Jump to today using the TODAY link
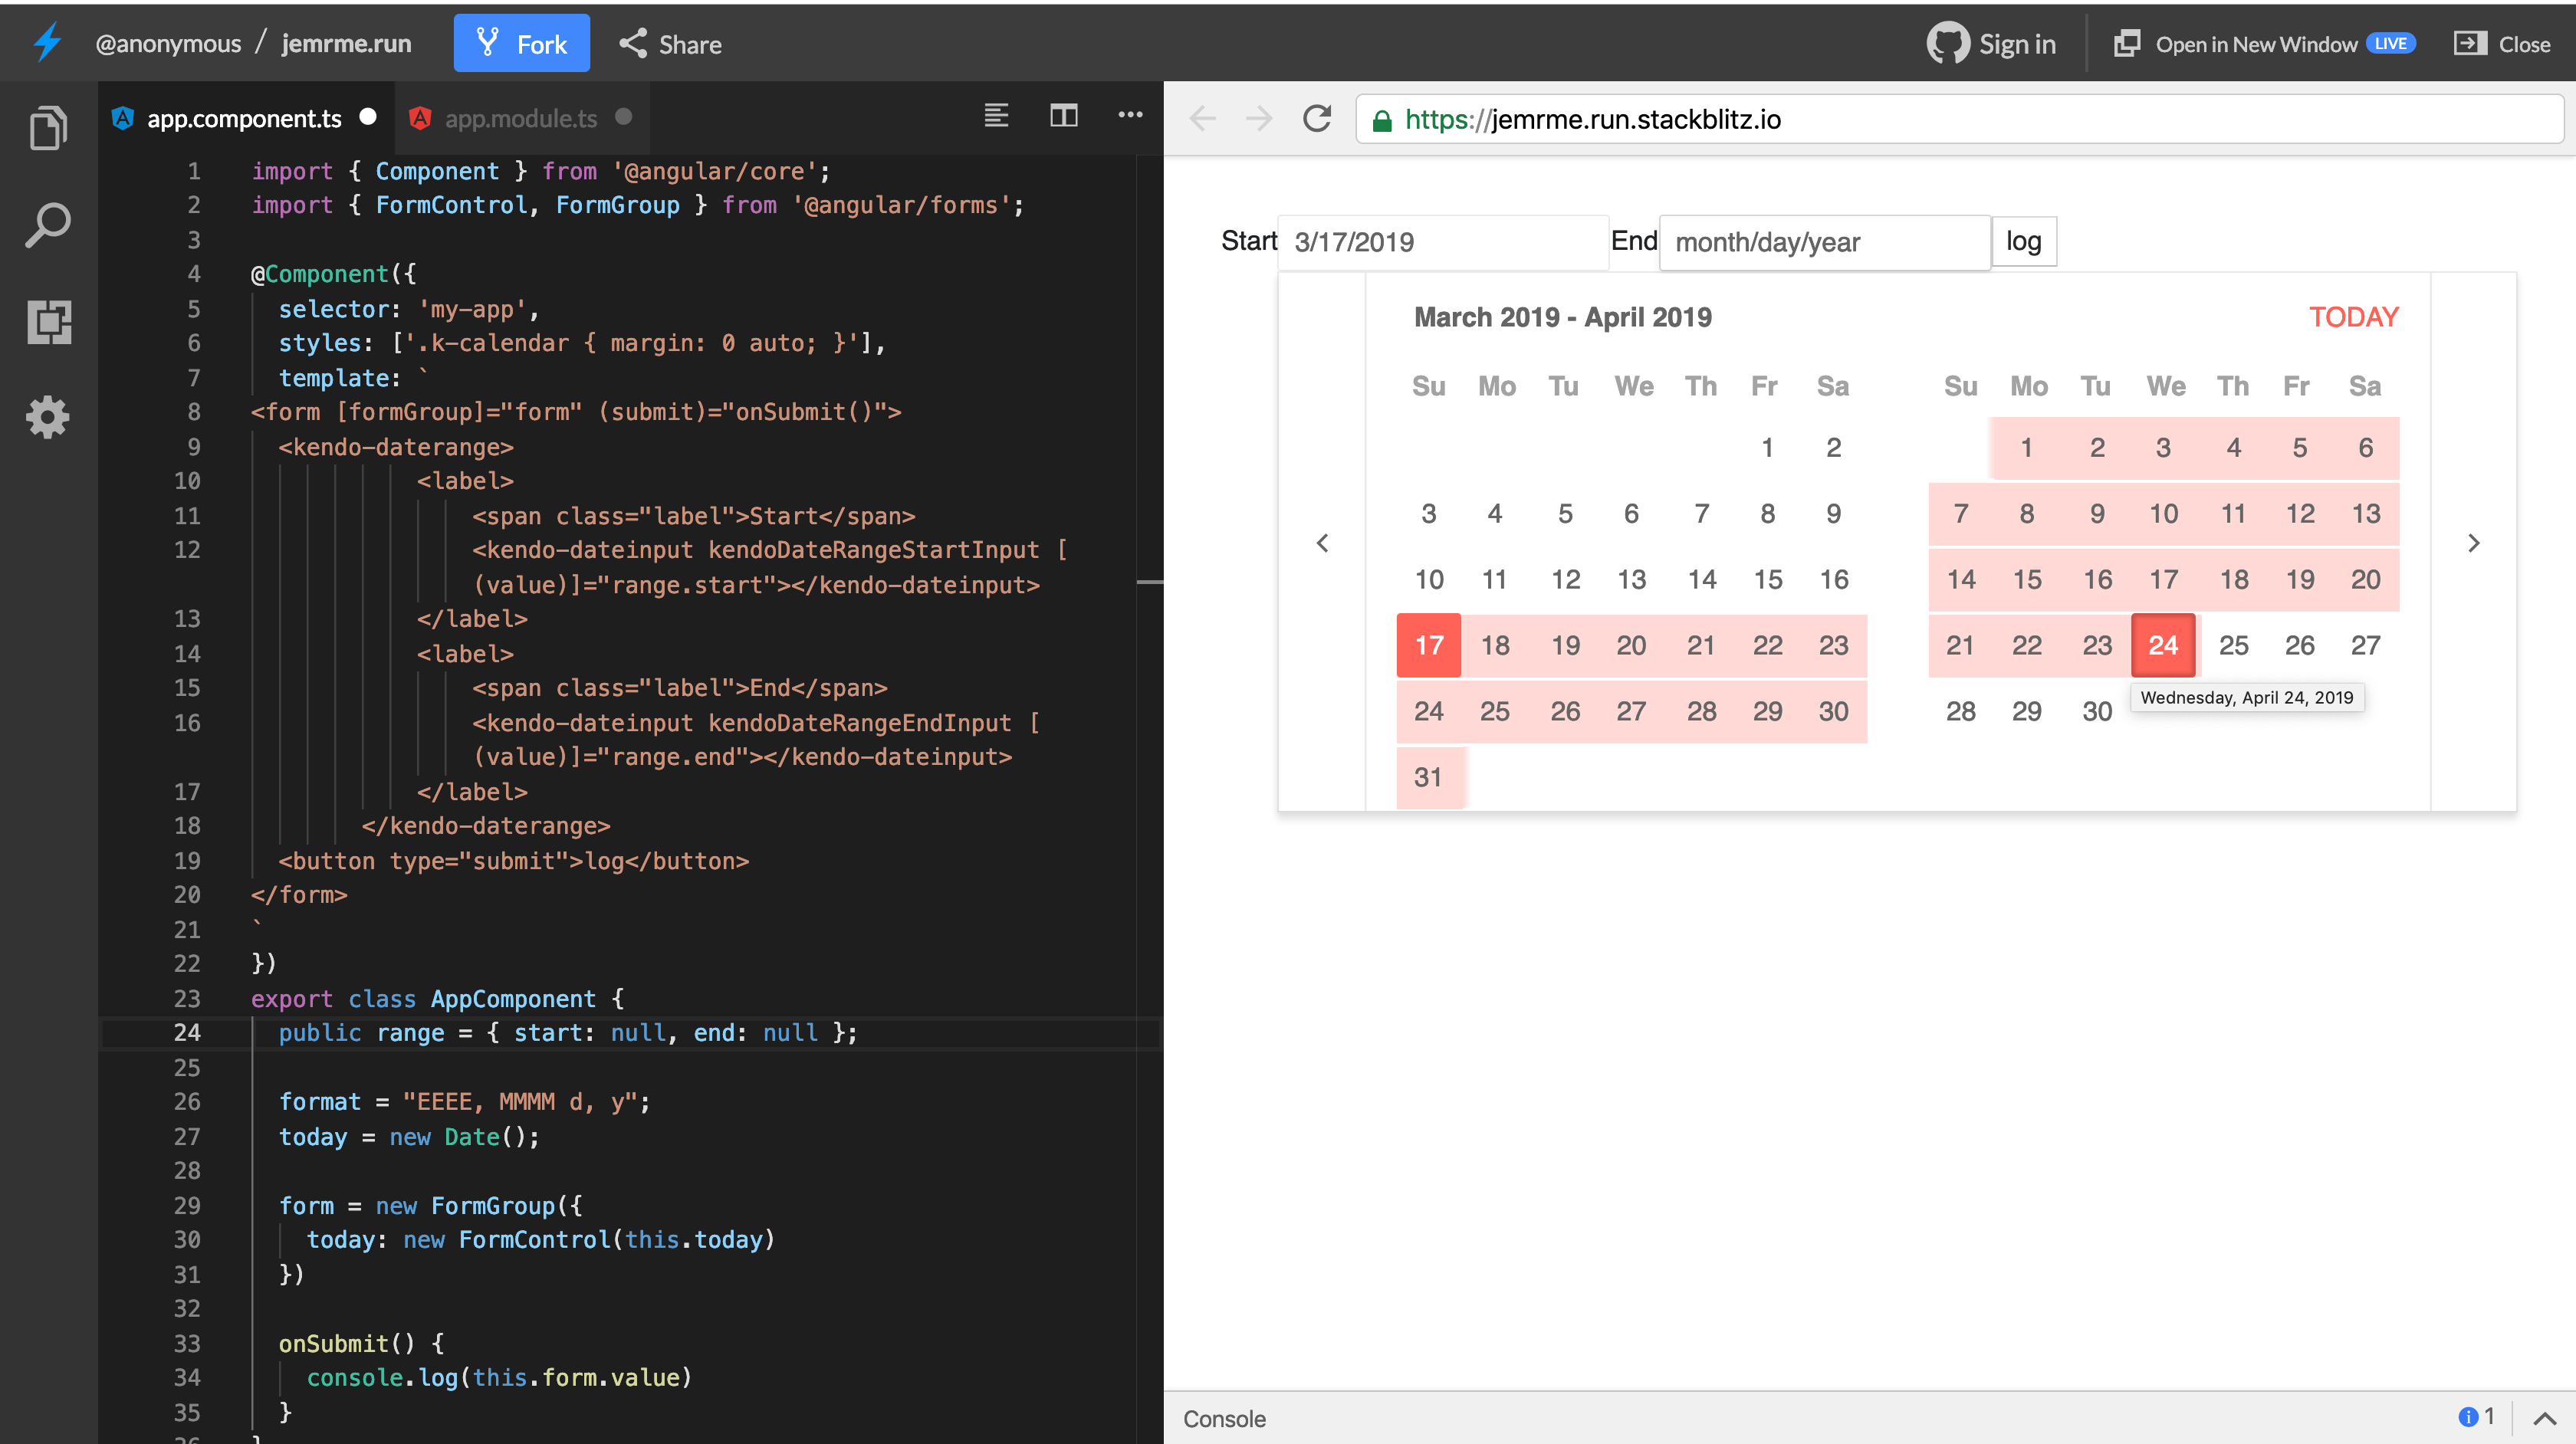This screenshot has height=1444, width=2576. pyautogui.click(x=2352, y=317)
